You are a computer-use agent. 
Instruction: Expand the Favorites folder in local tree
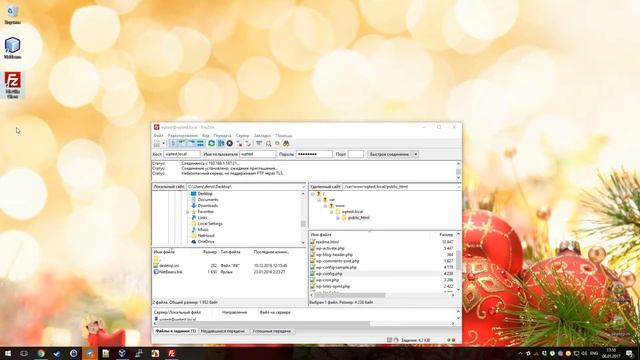click(187, 212)
